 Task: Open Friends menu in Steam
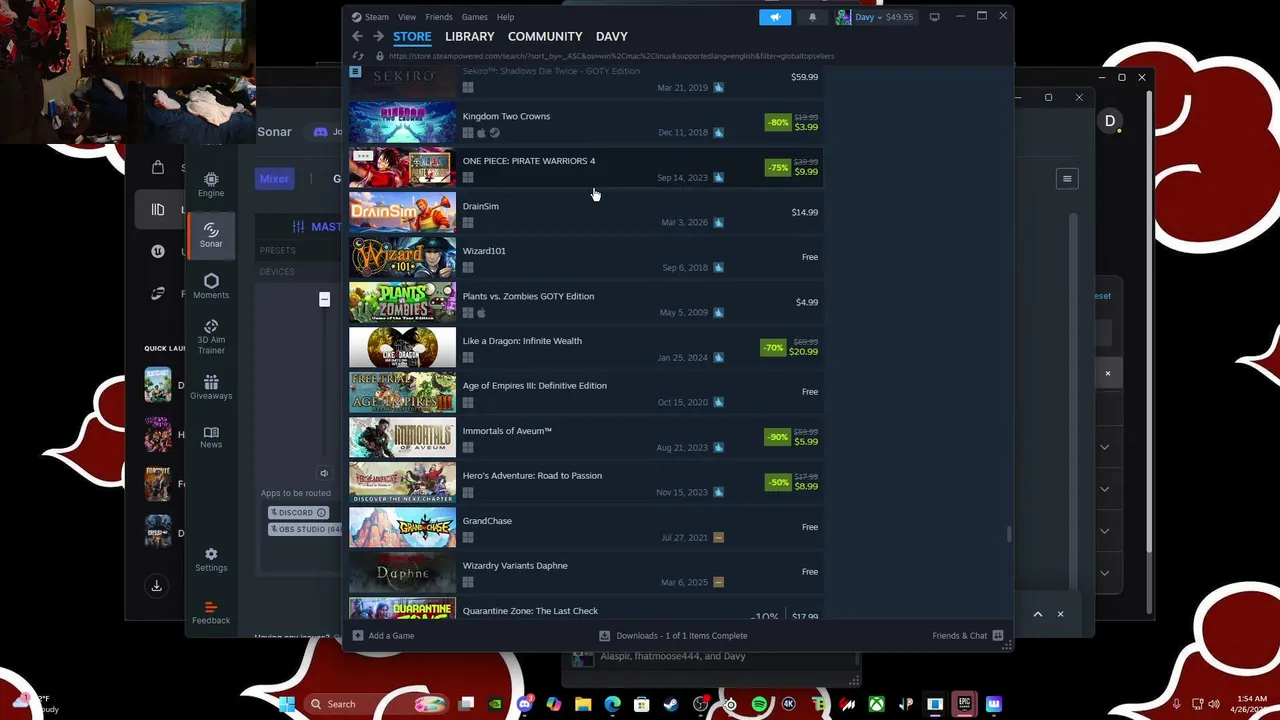click(439, 17)
